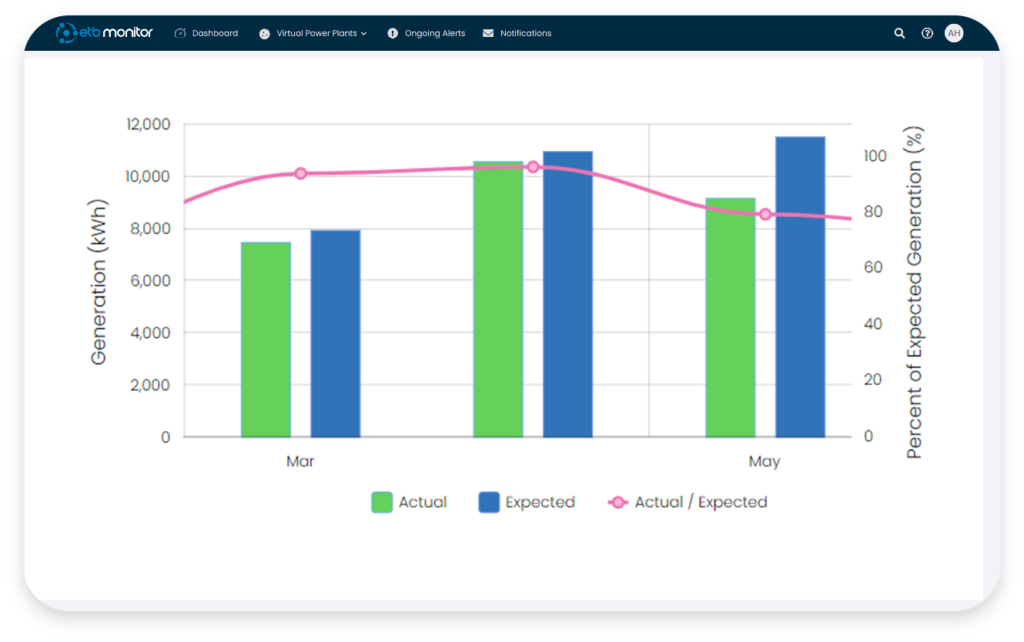Image resolution: width=1024 pixels, height=642 pixels.
Task: Click the Notifications link
Action: coord(524,32)
